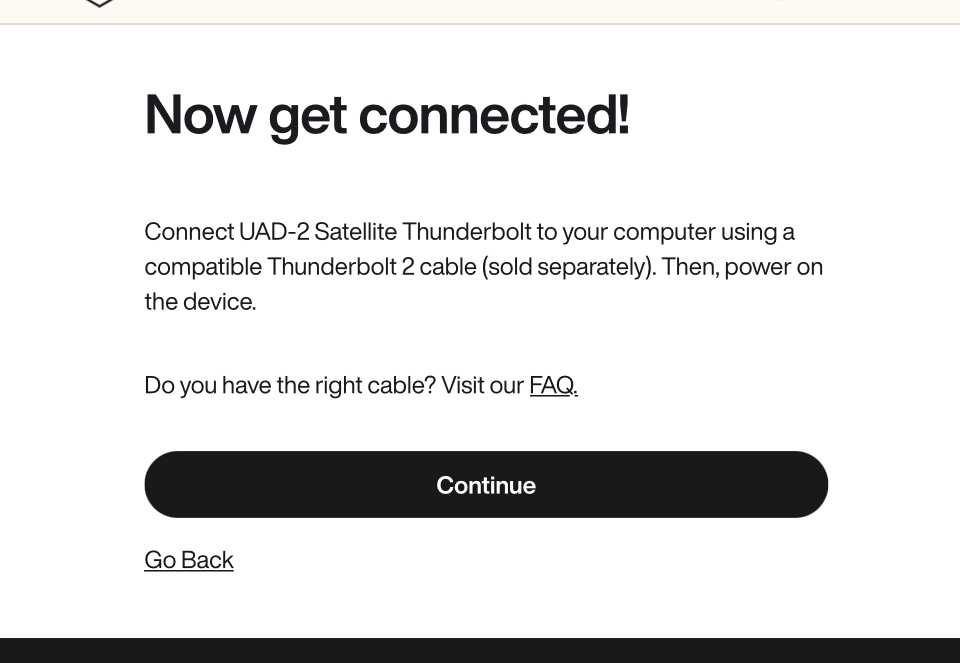Viewport: 960px width, 663px height.
Task: Click "Do you have the right cable?" text
Action: tap(290, 385)
